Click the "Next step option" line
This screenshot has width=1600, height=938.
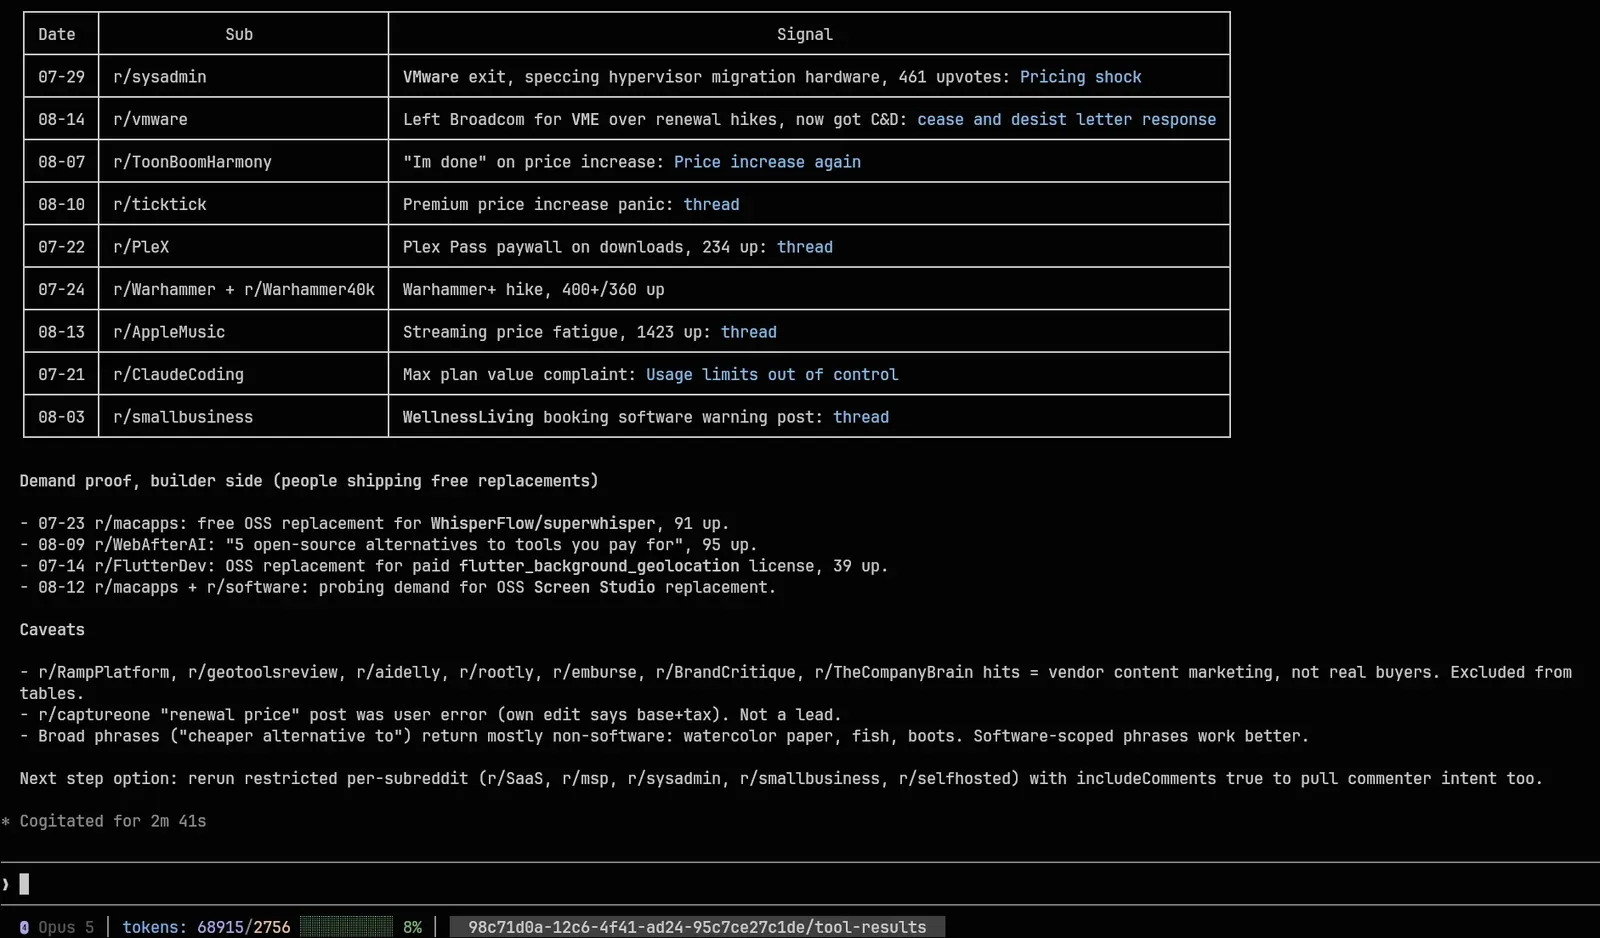pos(781,779)
